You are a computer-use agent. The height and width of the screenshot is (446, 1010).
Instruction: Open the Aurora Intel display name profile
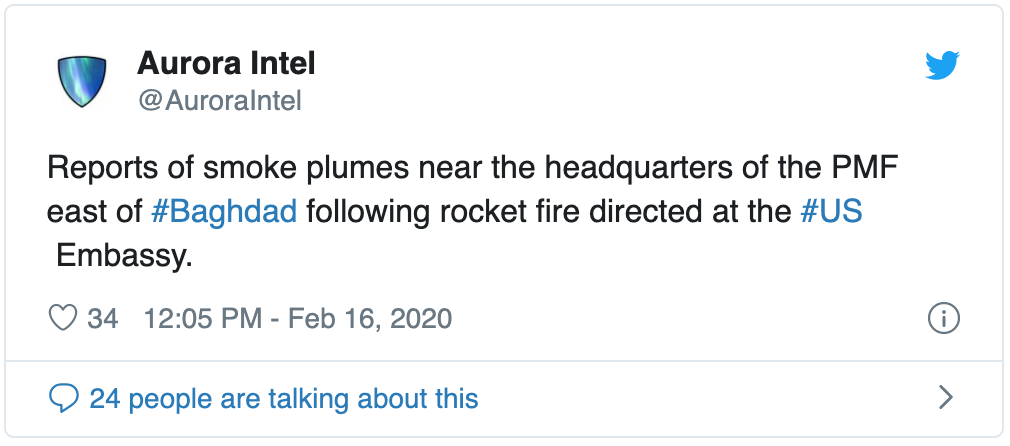point(226,64)
